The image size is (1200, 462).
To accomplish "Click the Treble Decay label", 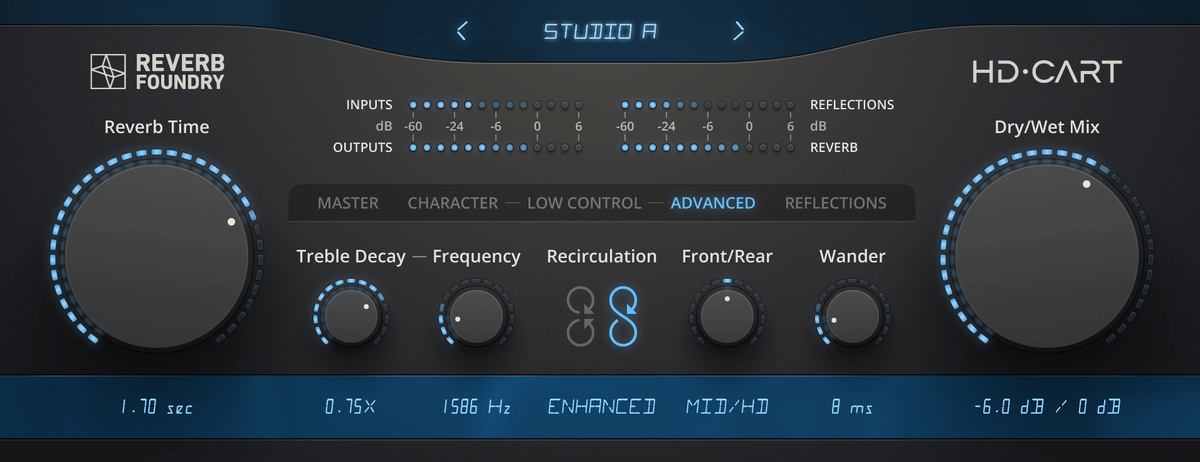I will coord(351,257).
